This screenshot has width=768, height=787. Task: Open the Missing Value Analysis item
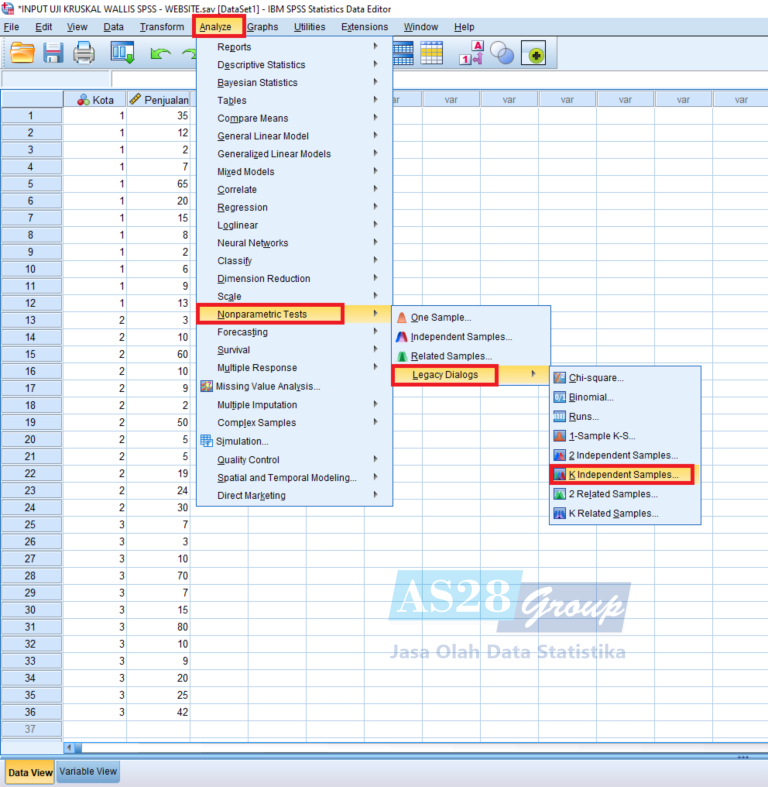[268, 386]
